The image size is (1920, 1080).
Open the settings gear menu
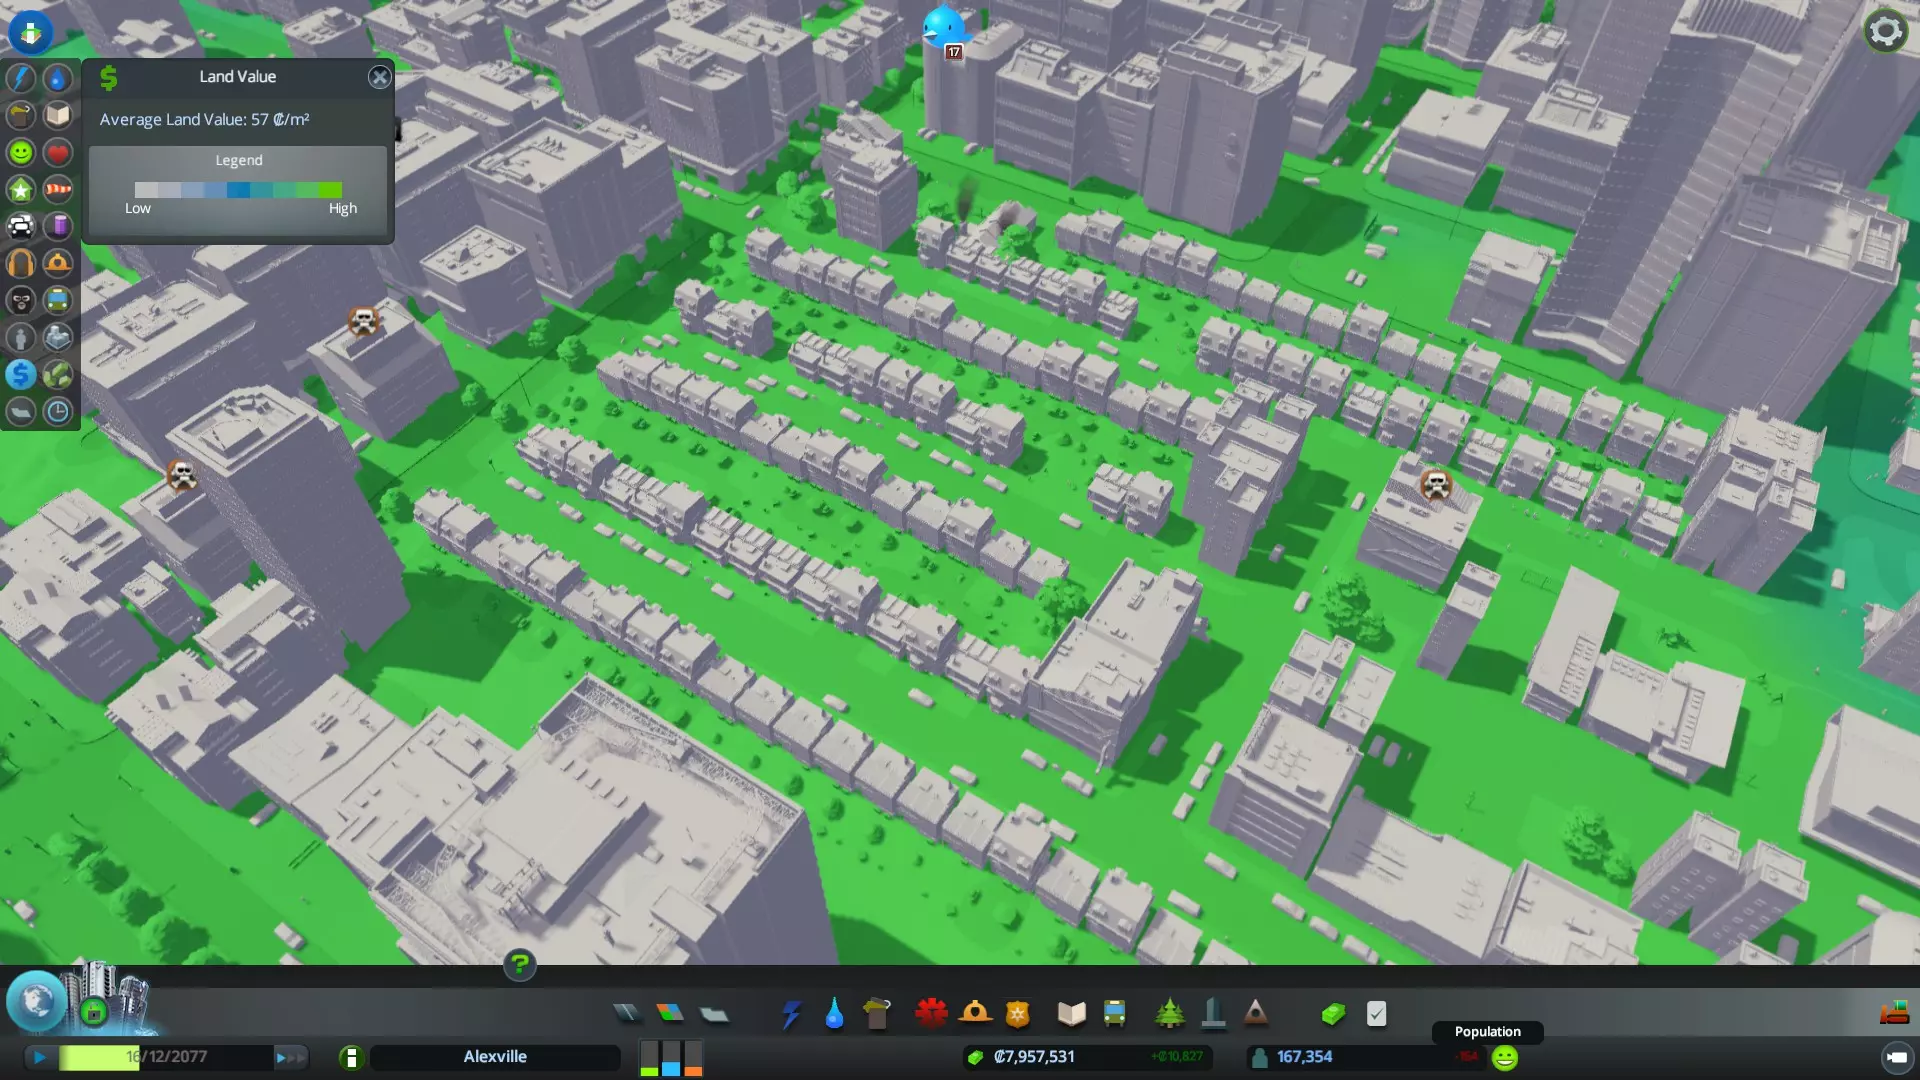(1885, 31)
